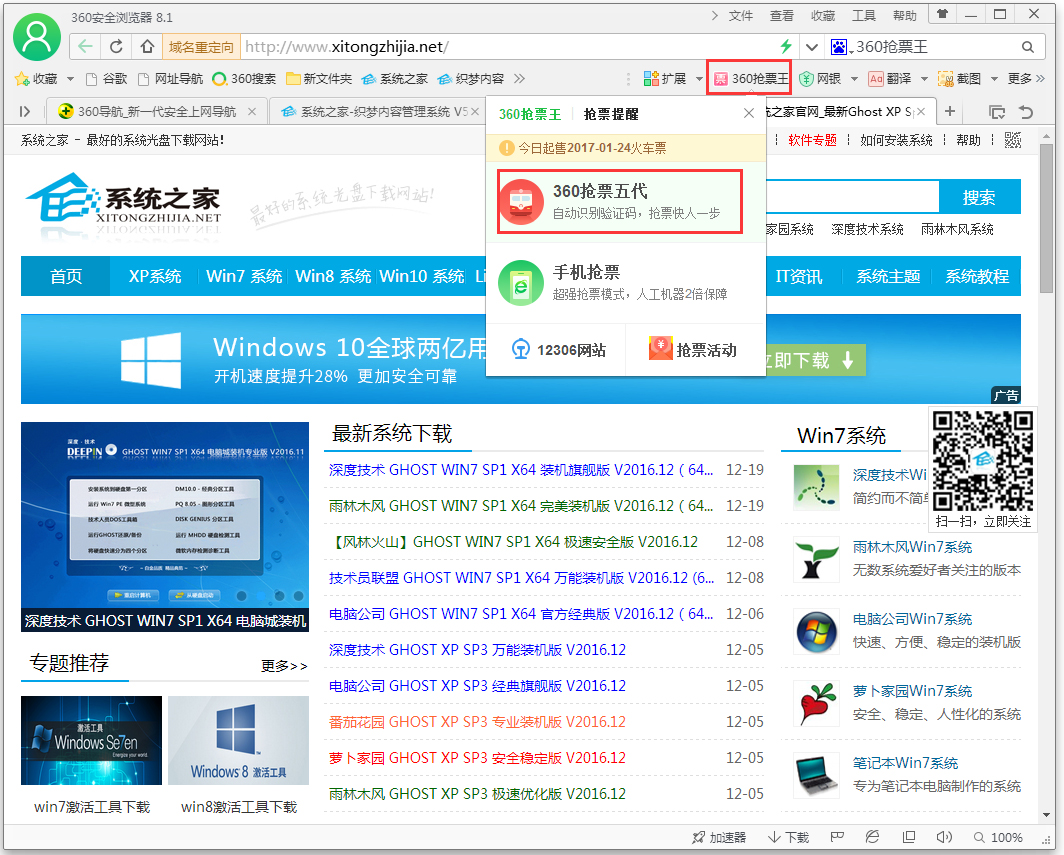Viewport: 1064px width, 855px height.
Task: Open the 收藏 menu in the title bar
Action: [x=822, y=16]
